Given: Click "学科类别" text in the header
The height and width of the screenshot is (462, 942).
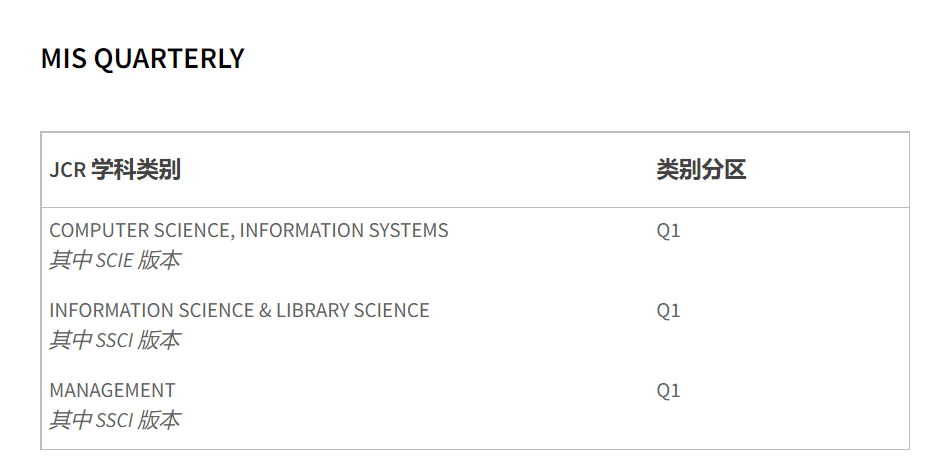Looking at the screenshot, I should pos(136,170).
